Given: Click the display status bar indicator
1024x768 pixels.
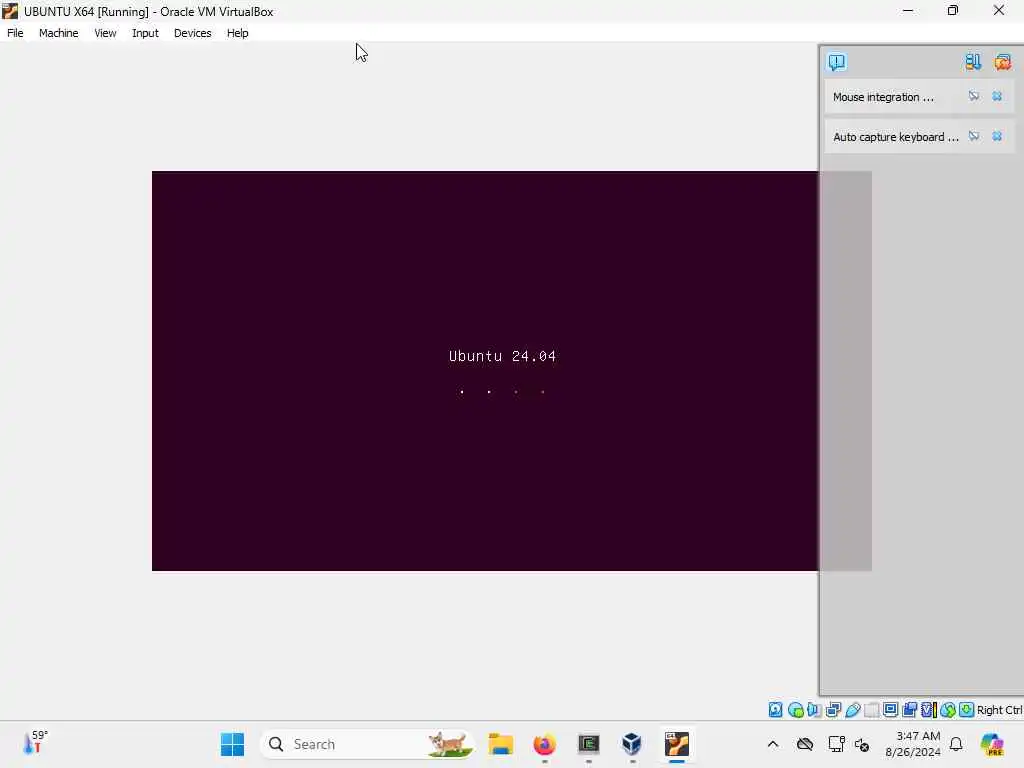Looking at the screenshot, I should (890, 710).
